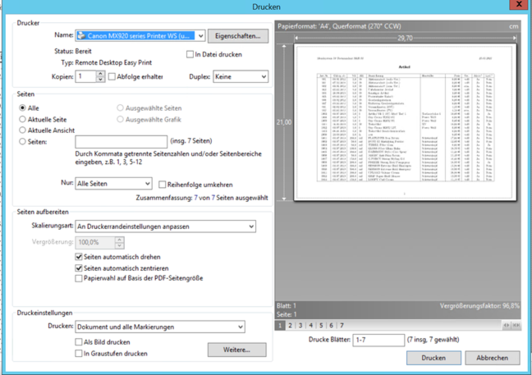
Task: Click the Eigenschaften button
Action: pyautogui.click(x=238, y=36)
